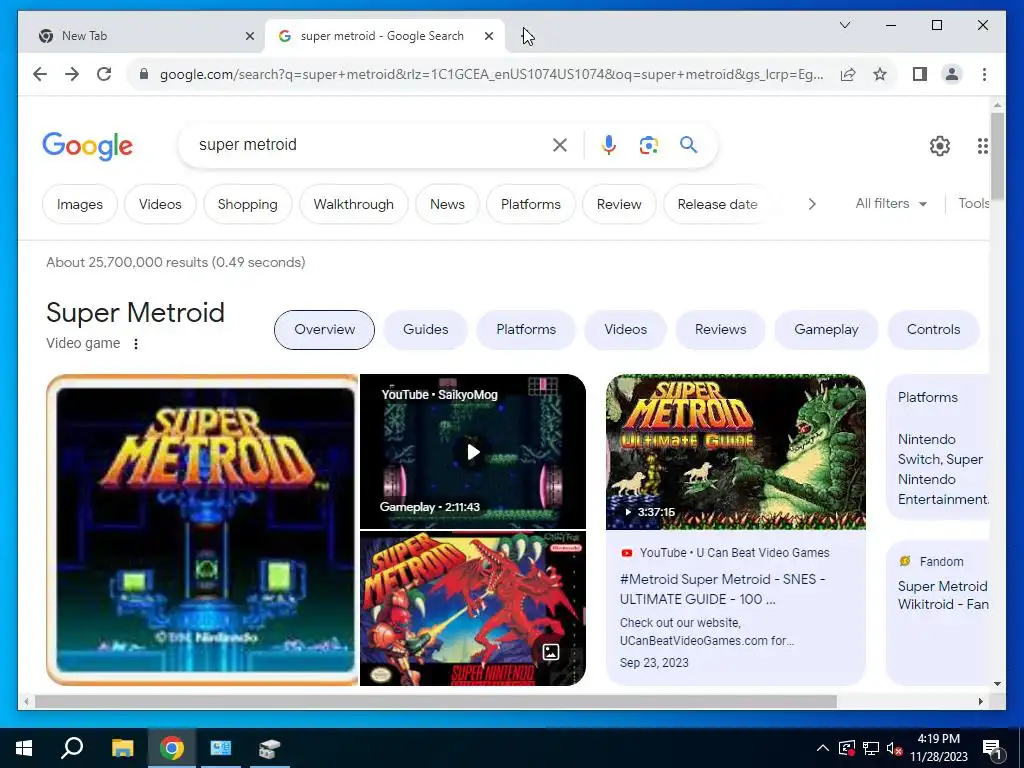Search by image with Google Lens
1024x768 pixels.
pos(648,145)
